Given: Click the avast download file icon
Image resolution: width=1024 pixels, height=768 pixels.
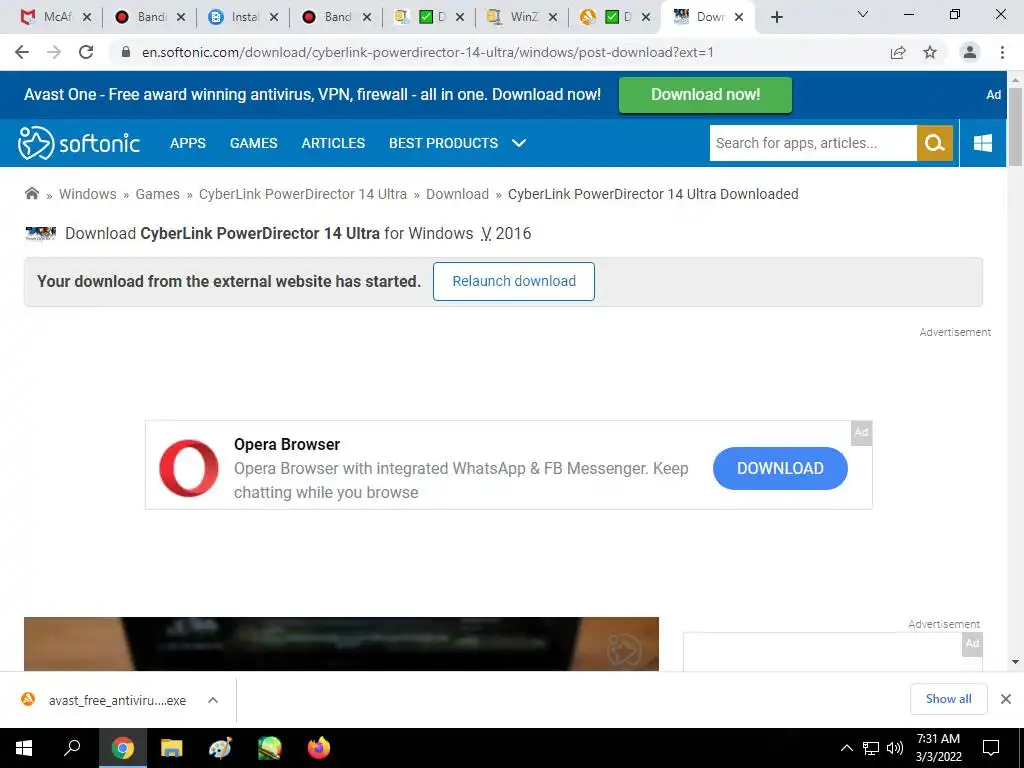Looking at the screenshot, I should point(28,699).
